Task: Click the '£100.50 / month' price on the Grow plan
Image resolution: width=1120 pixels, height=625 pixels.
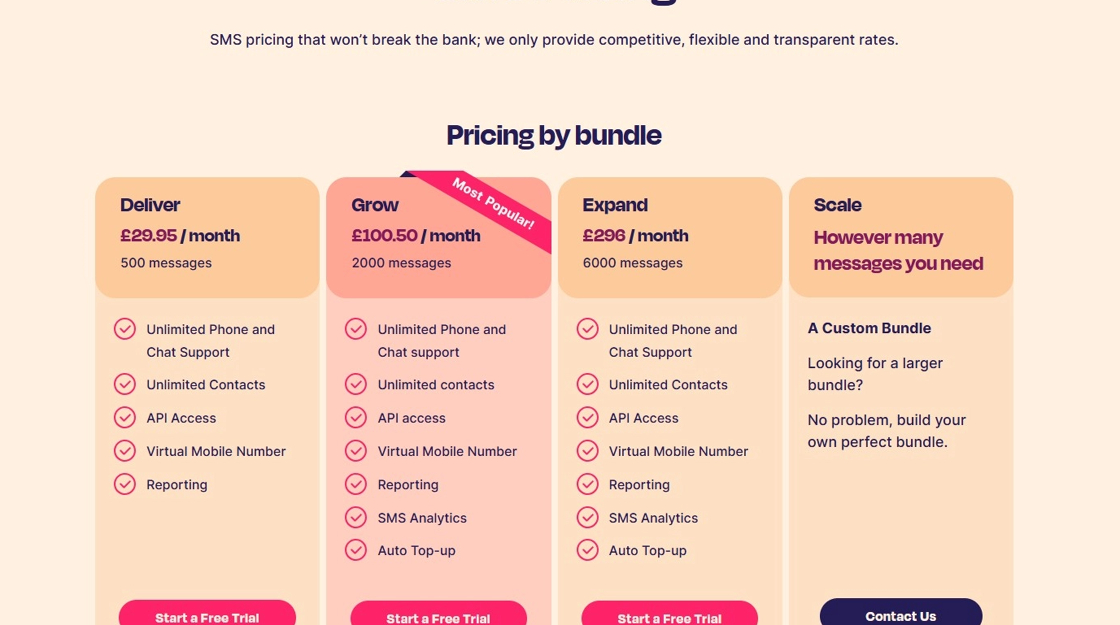Action: (416, 236)
